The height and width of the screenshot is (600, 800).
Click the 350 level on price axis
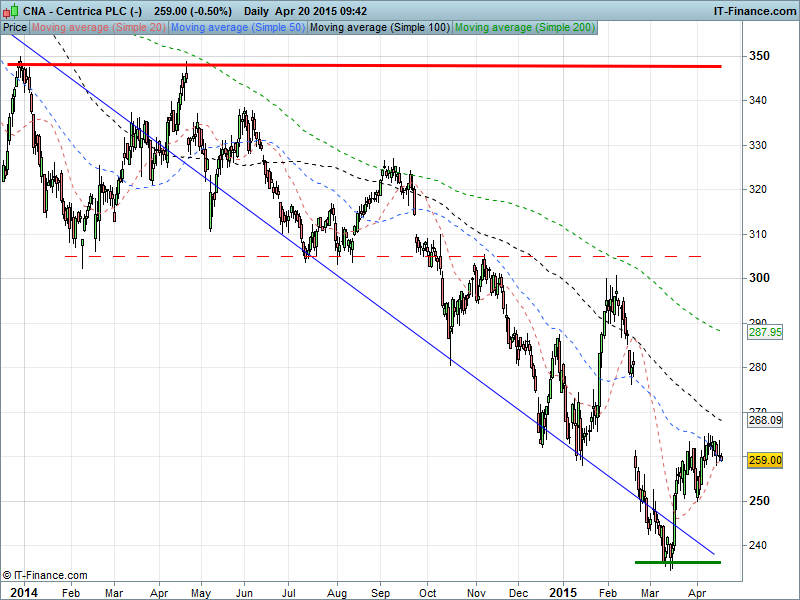[x=760, y=56]
